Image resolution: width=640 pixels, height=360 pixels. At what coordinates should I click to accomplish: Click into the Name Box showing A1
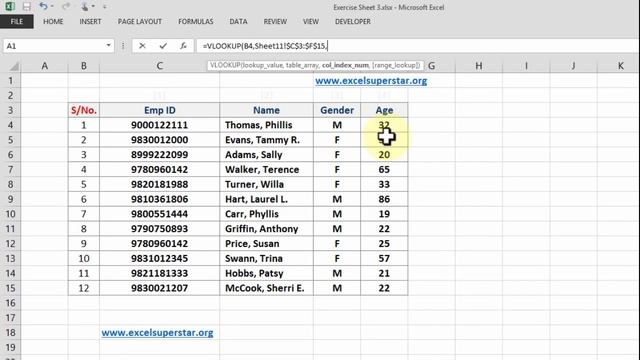click(54, 46)
